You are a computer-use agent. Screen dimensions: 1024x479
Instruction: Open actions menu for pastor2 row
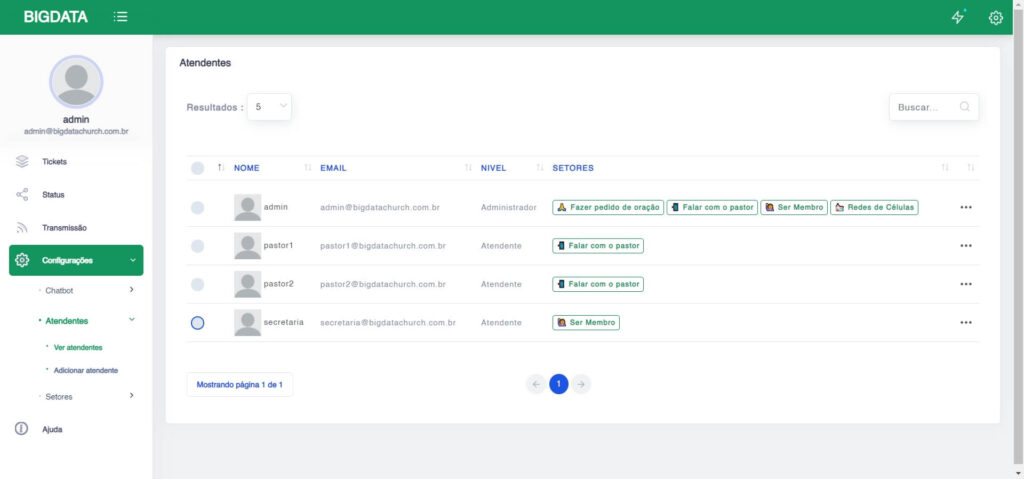[x=966, y=284]
